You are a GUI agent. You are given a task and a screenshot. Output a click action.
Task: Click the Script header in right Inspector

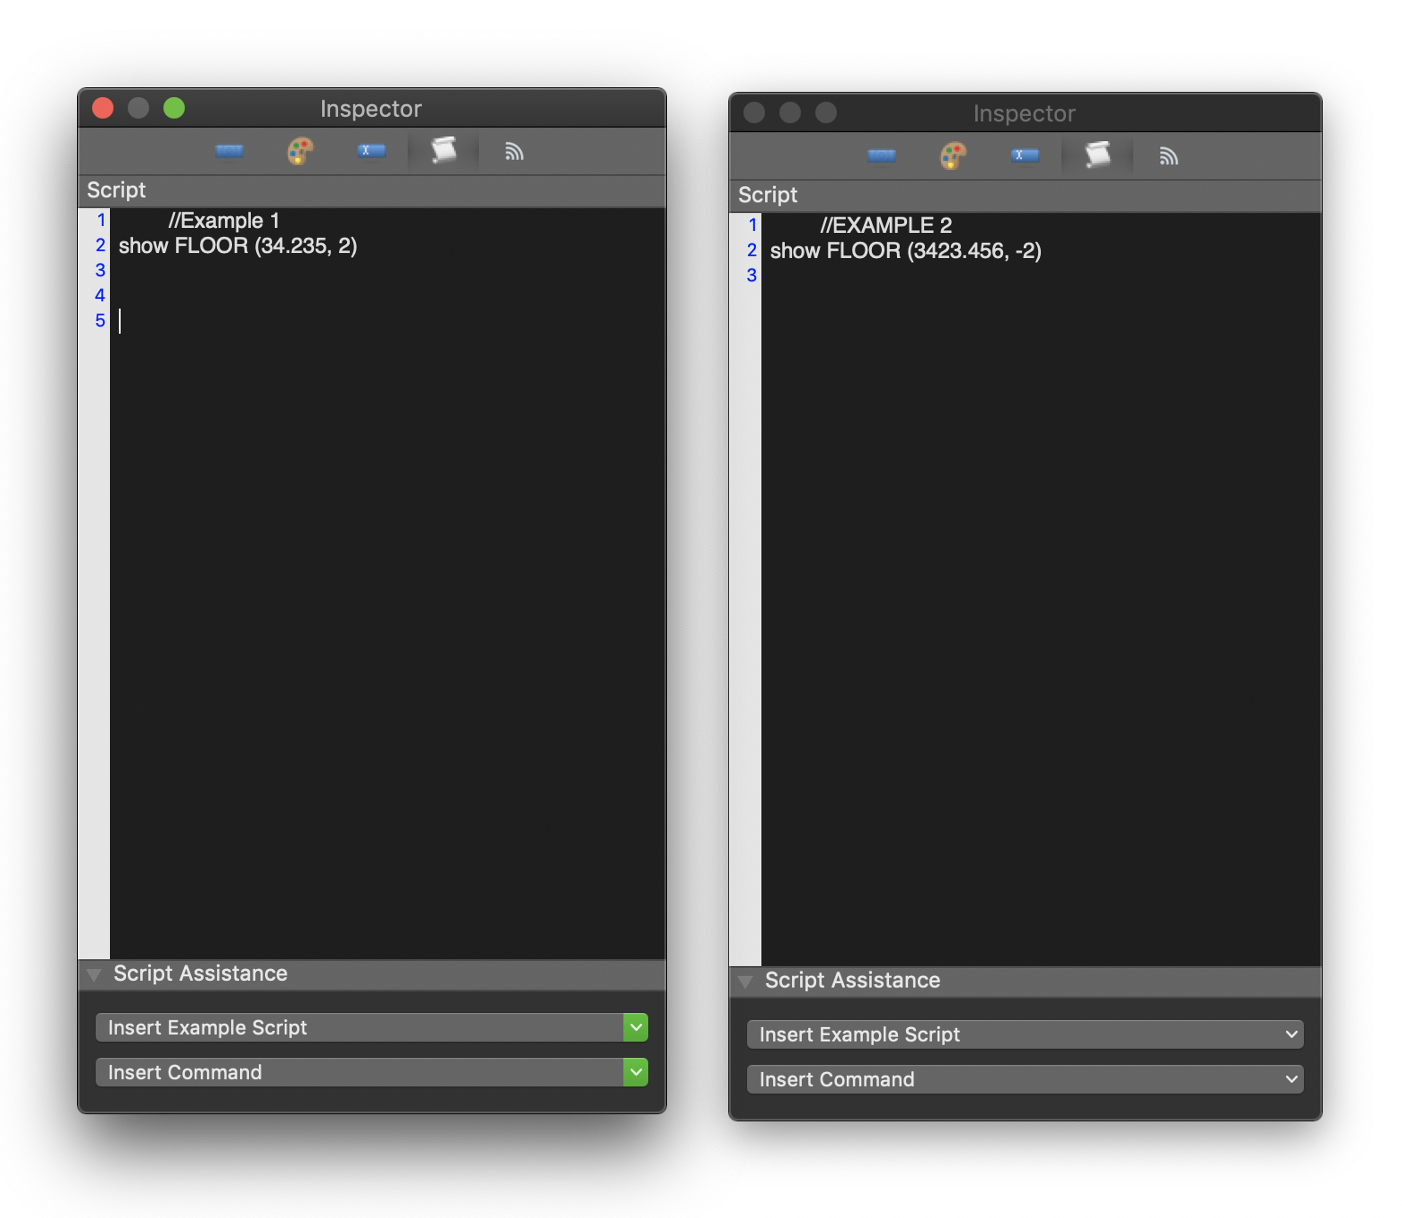coord(1025,196)
